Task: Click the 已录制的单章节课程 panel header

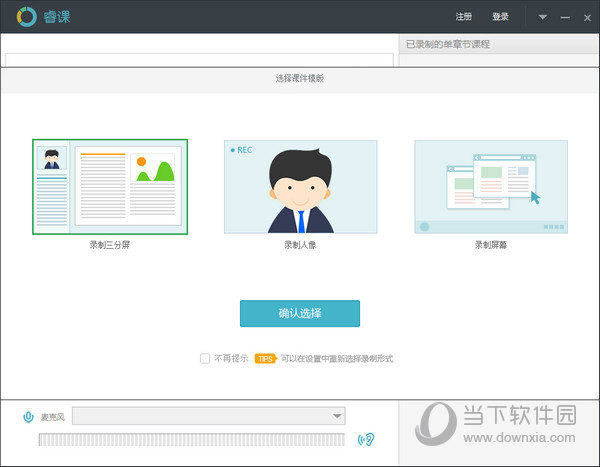Action: pyautogui.click(x=499, y=44)
